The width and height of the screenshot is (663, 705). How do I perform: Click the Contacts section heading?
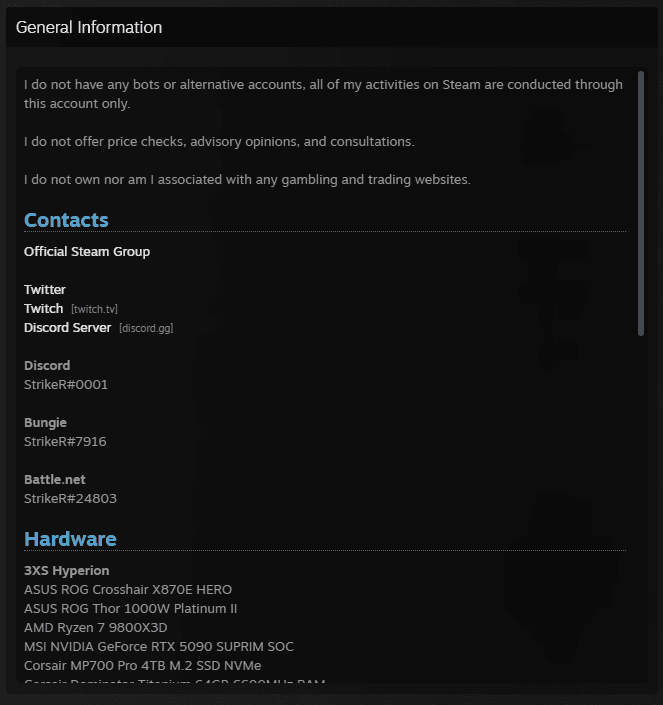66,220
